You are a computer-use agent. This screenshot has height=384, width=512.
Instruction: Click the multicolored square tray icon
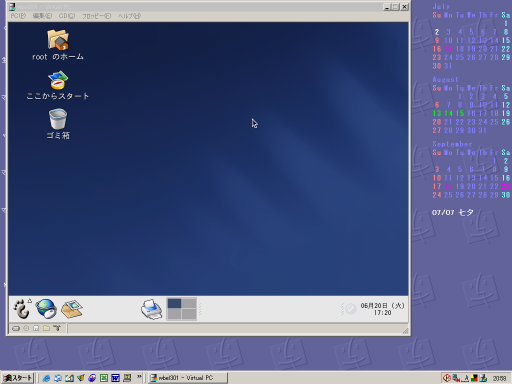(x=474, y=378)
